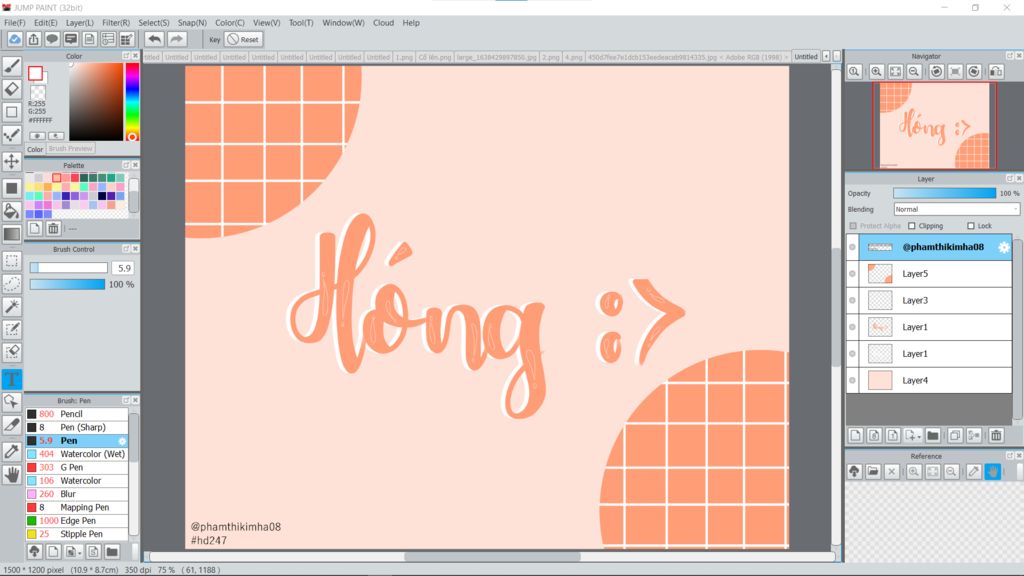Click the speech bubble icon in top toolbar
1024x576 pixels.
tap(52, 39)
